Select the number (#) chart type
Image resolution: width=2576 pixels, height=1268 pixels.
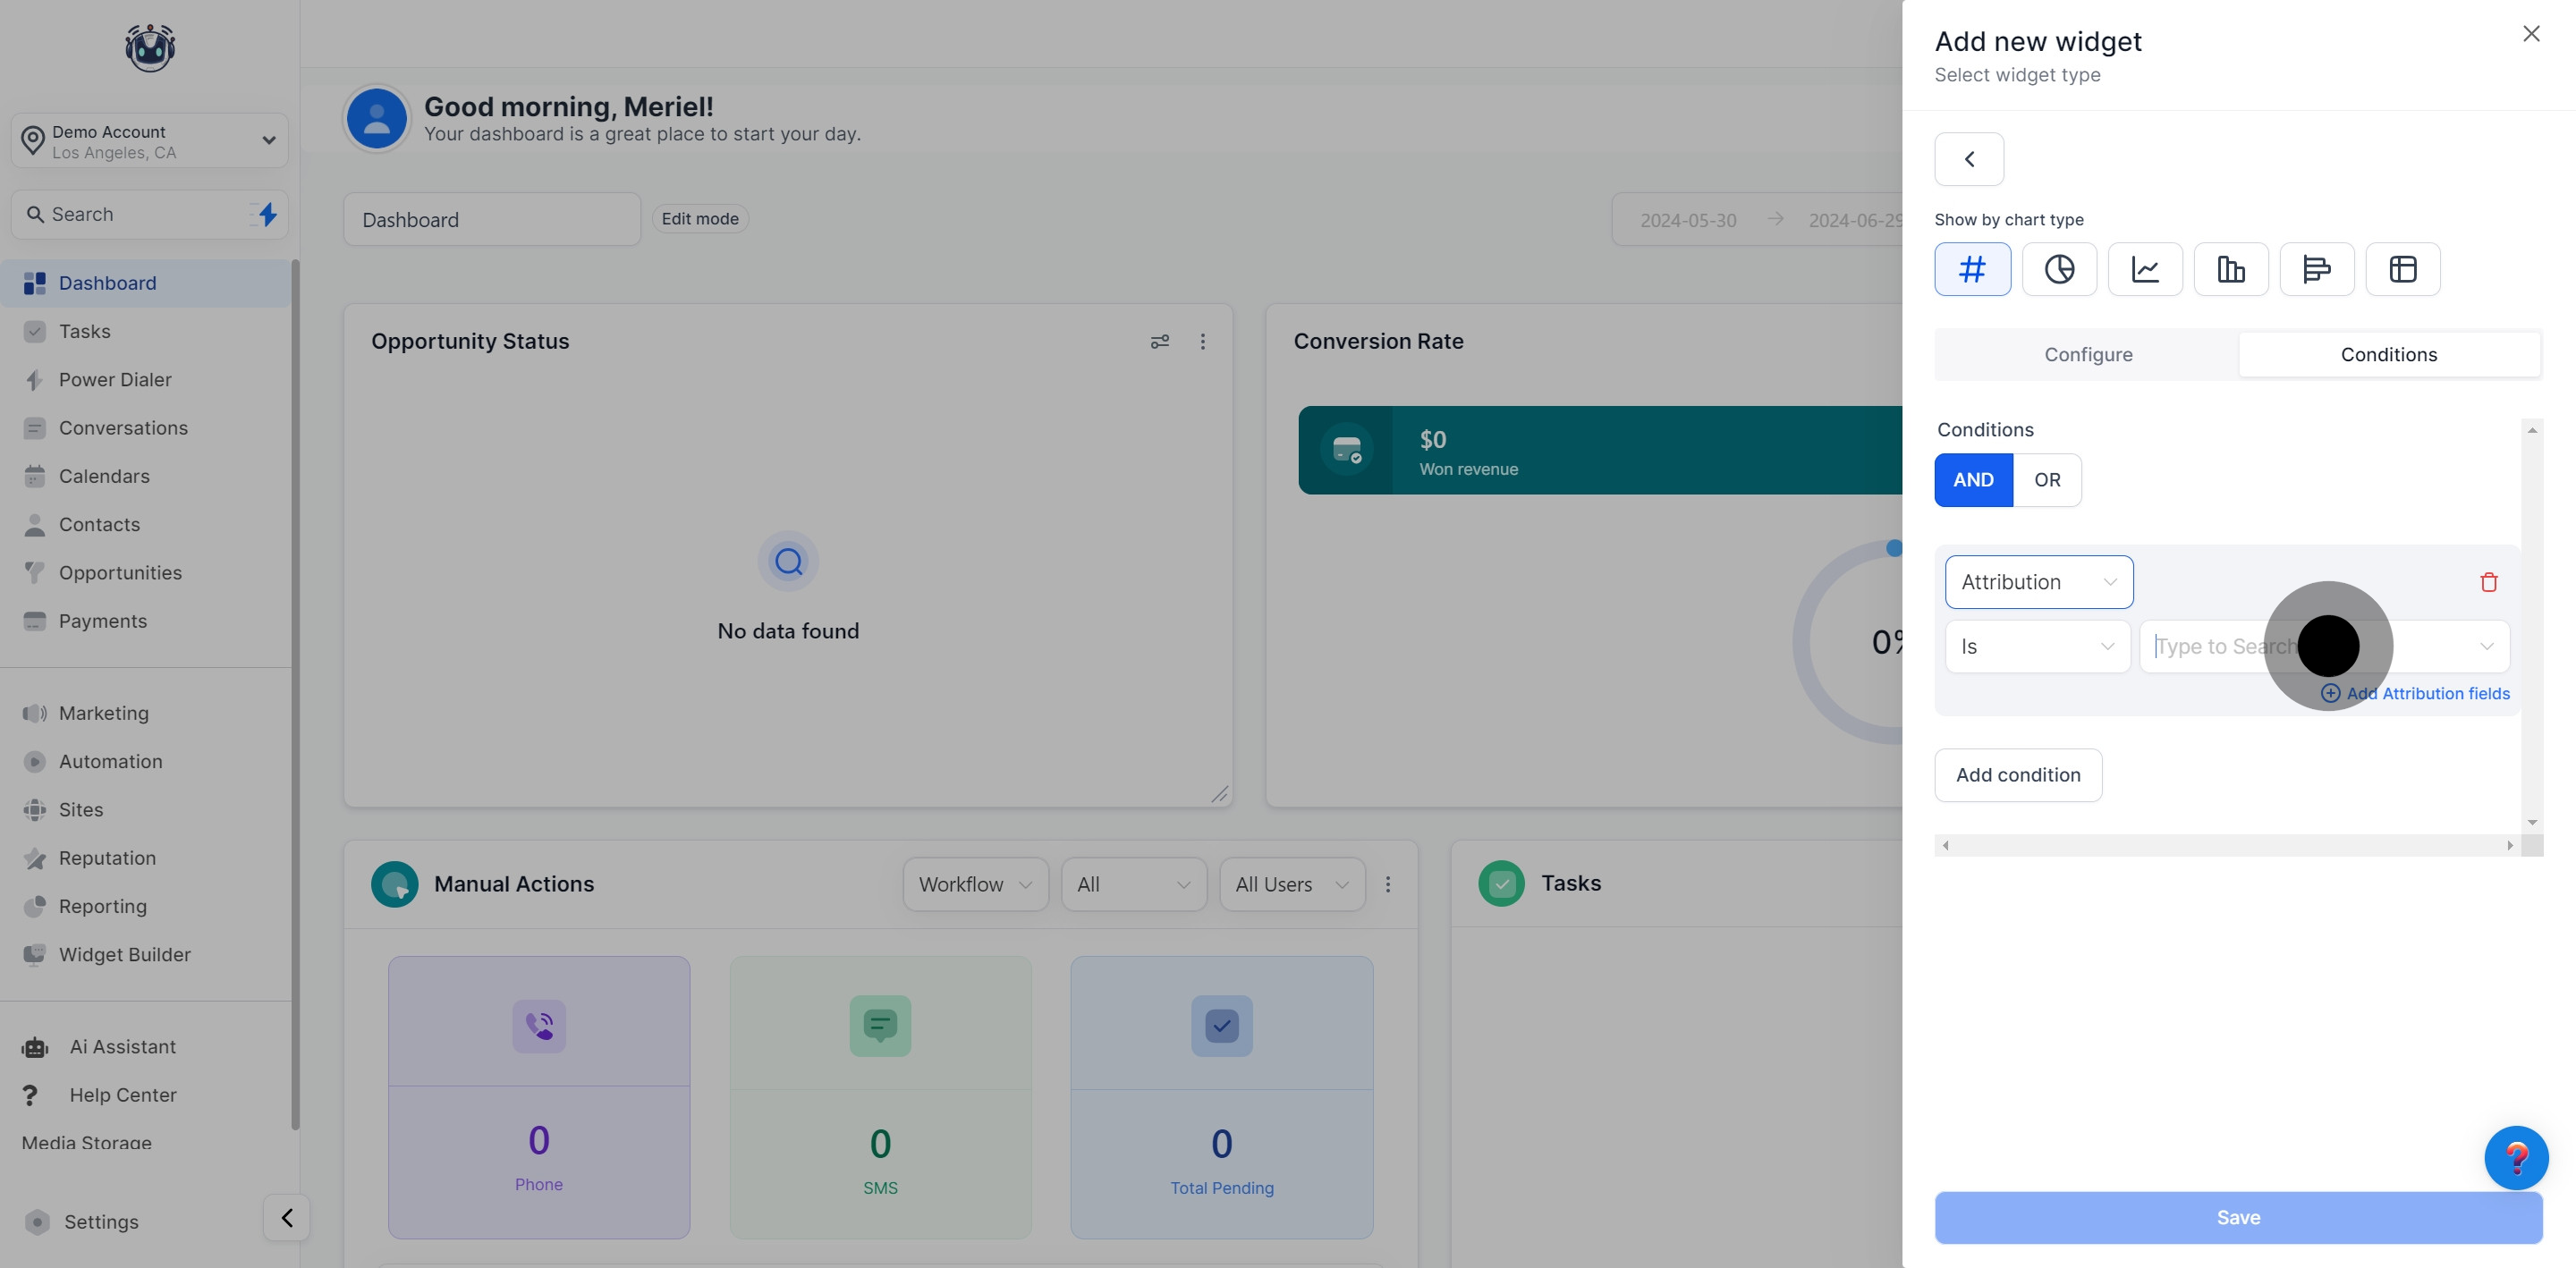[1972, 269]
